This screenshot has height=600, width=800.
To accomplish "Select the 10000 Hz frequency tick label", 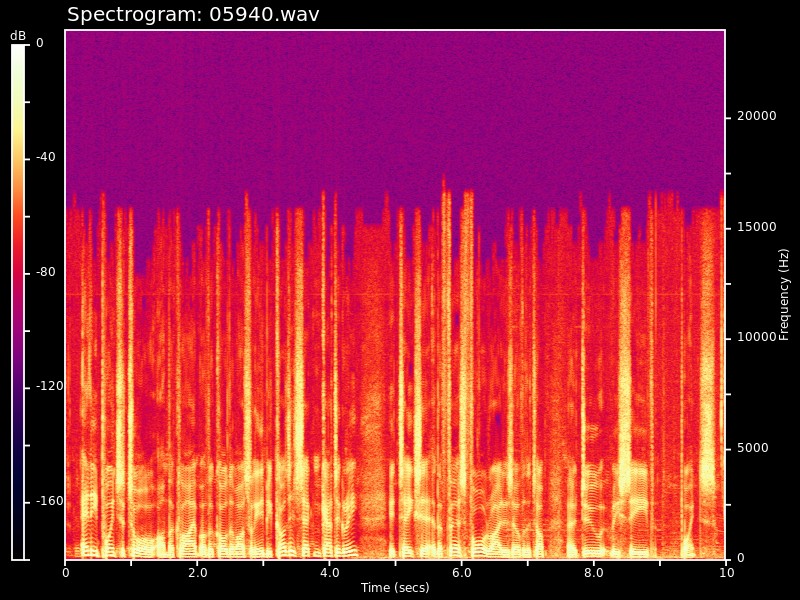I will [756, 338].
